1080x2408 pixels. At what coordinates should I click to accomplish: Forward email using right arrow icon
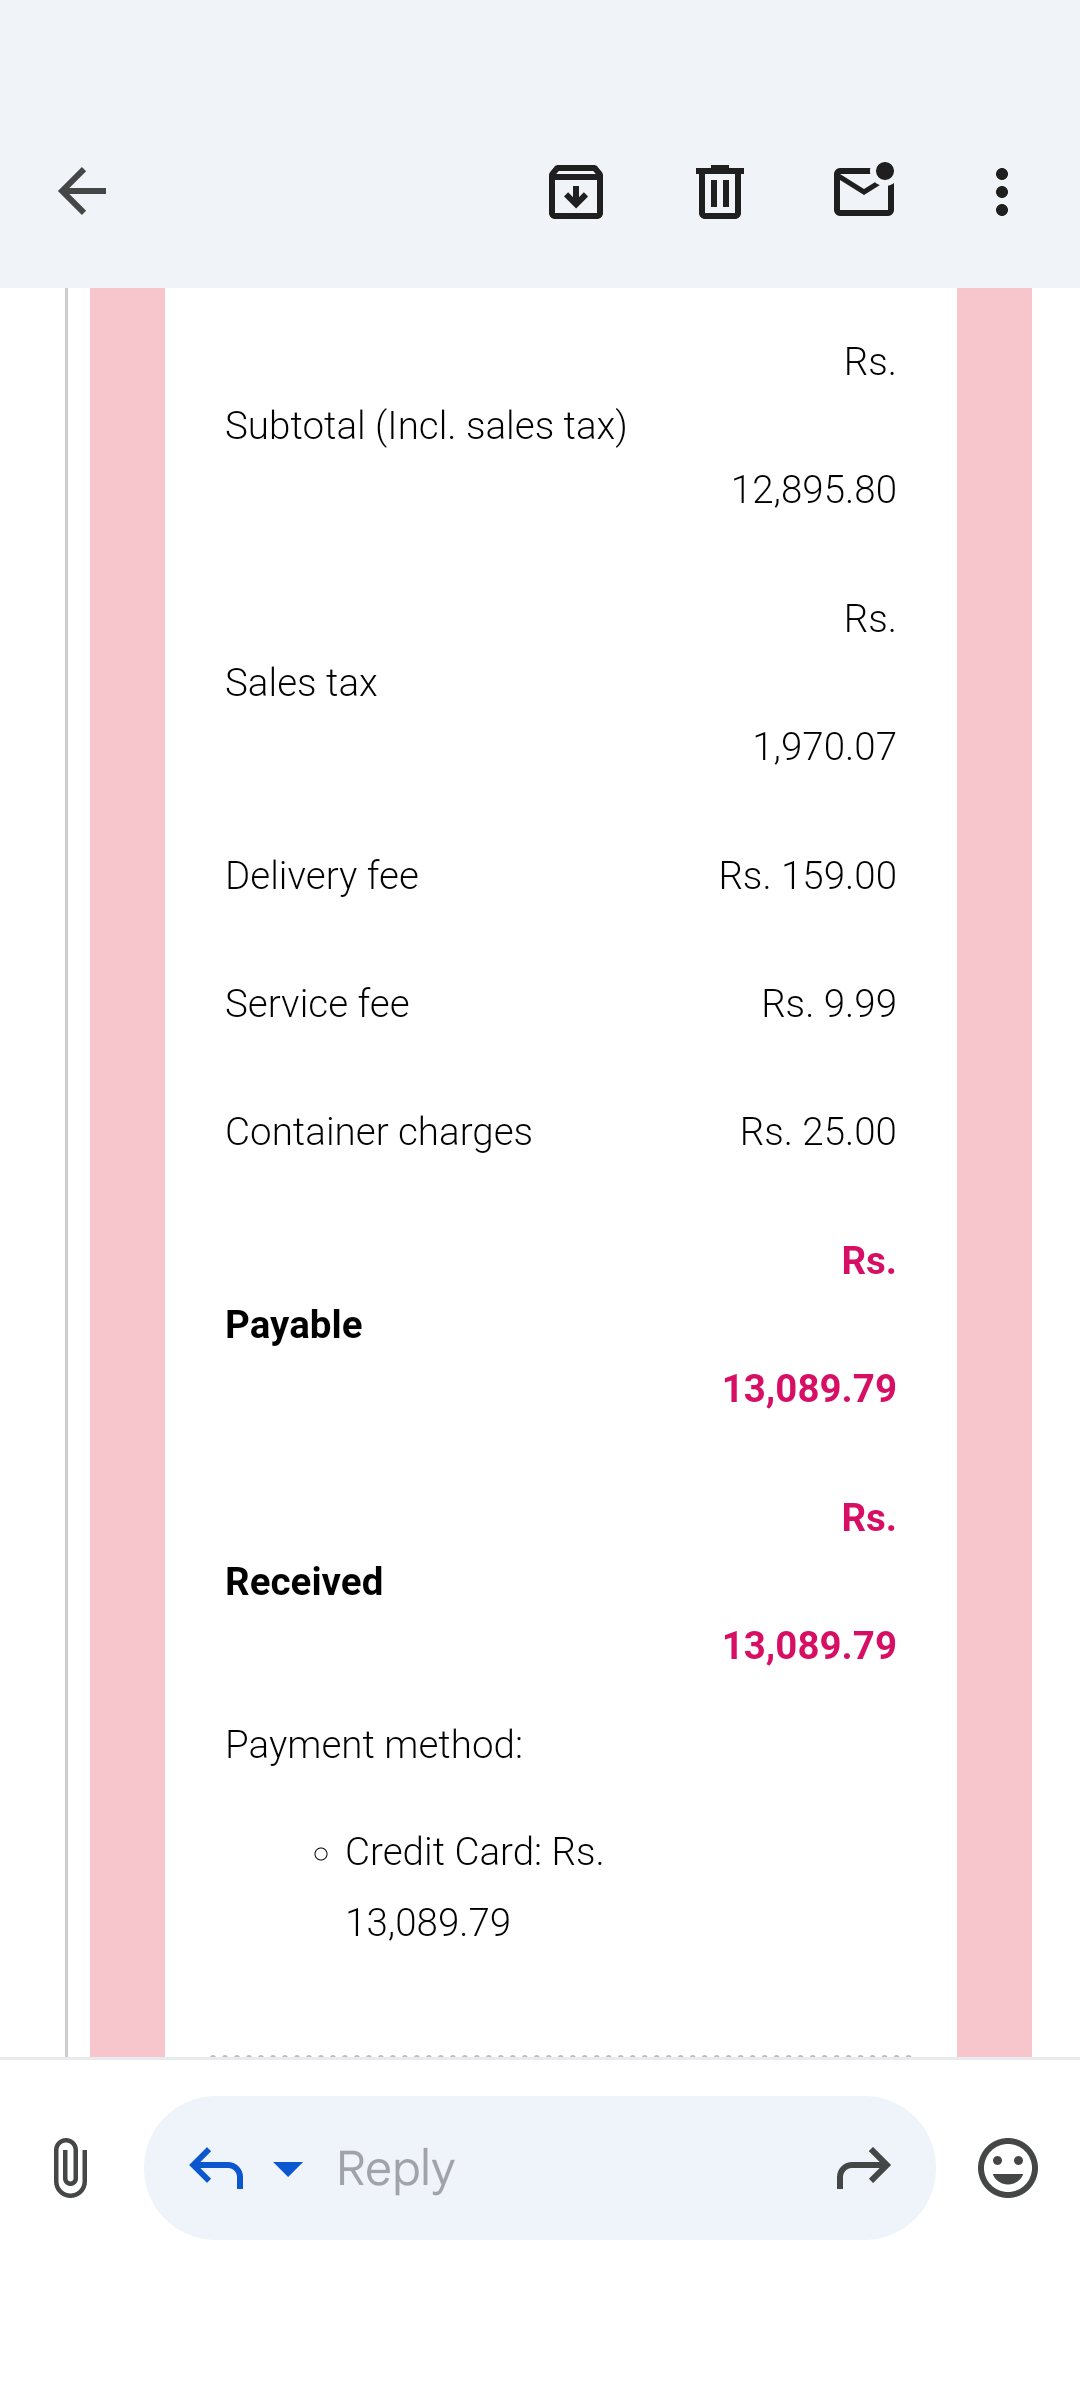point(863,2168)
